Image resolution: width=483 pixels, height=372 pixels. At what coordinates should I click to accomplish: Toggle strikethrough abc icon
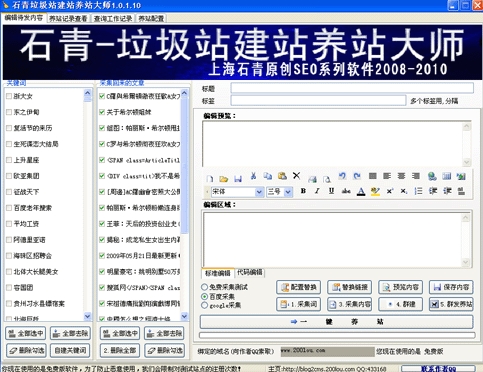coord(346,191)
